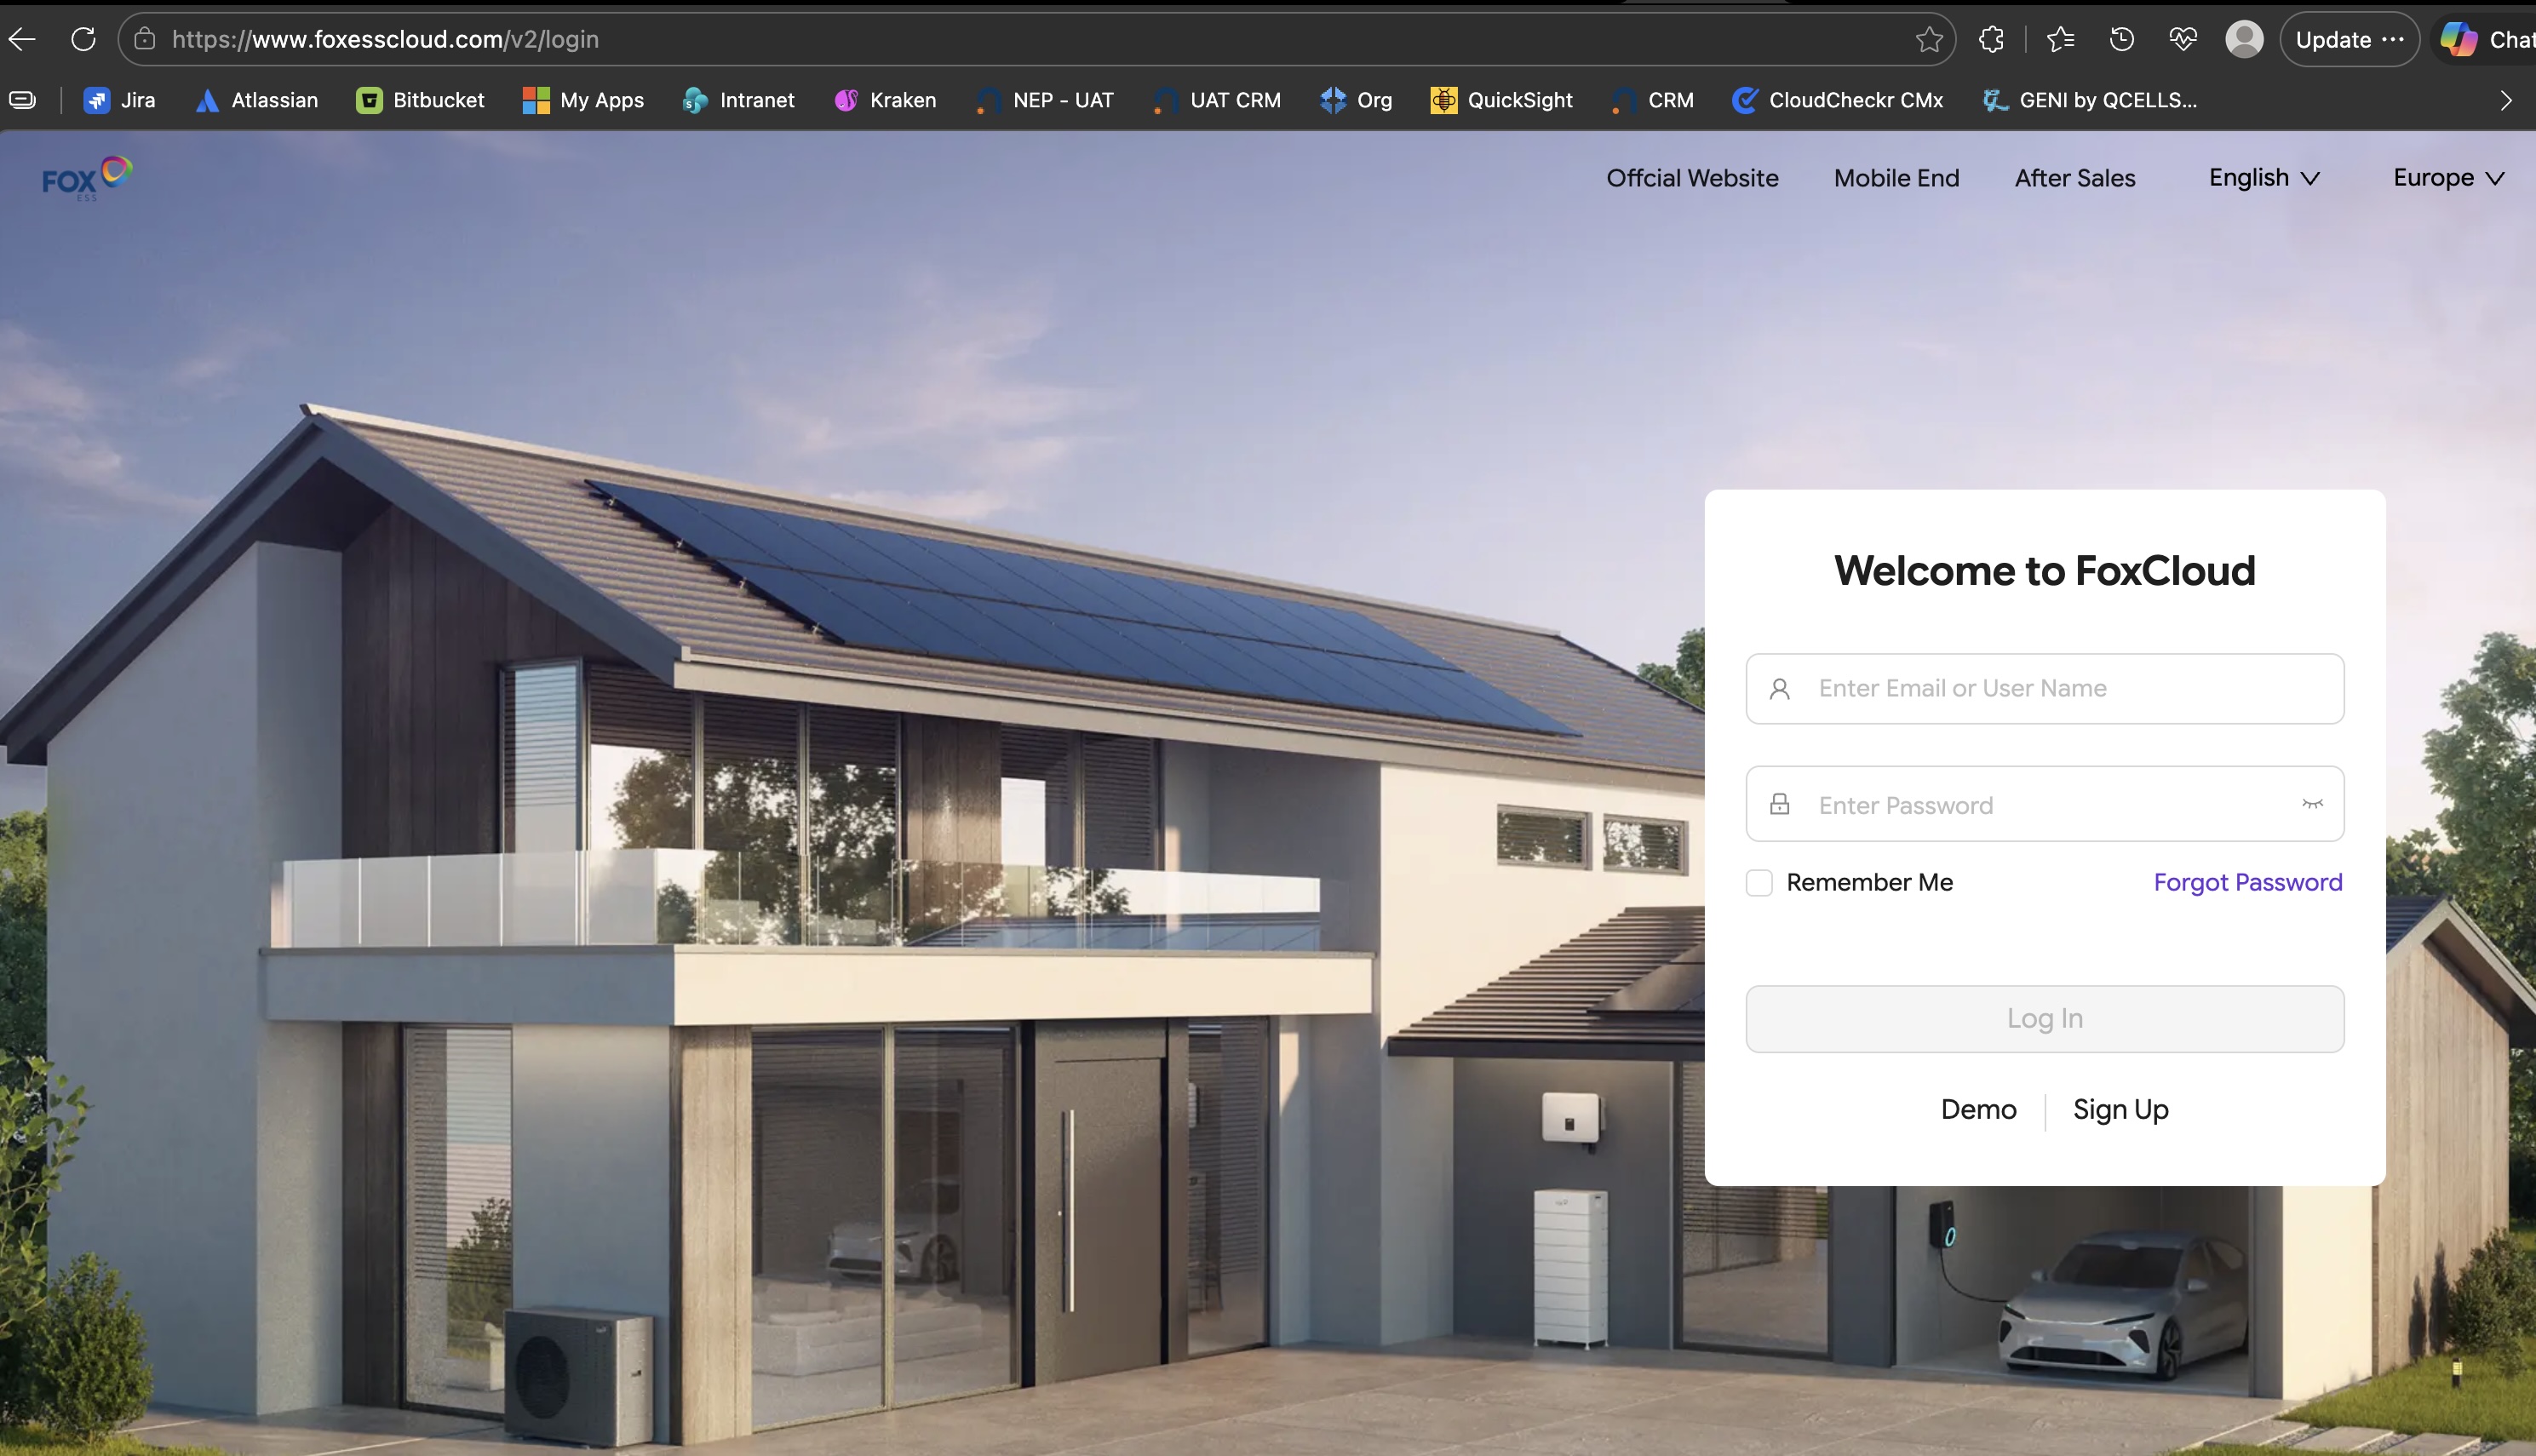Screen dimensions: 2536x1456
Task: Click the Forgot Password link
Action: pos(2247,882)
